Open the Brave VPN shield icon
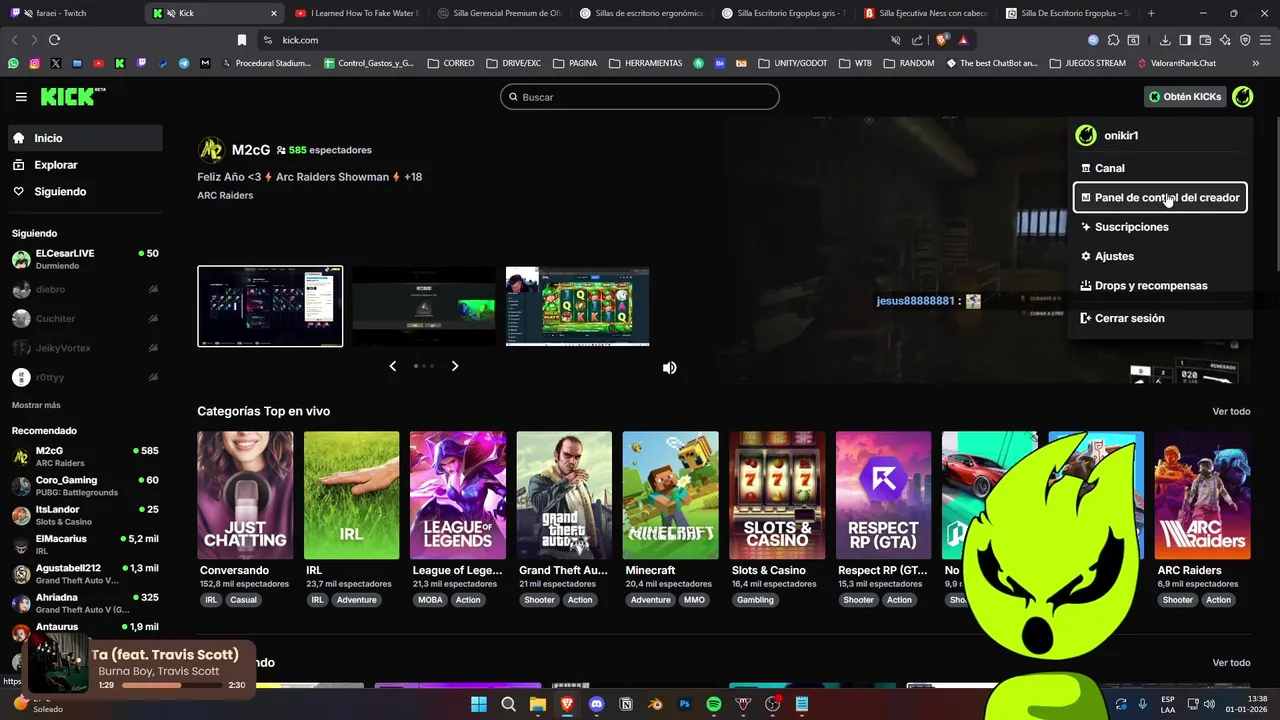1280x720 pixels. click(1245, 40)
